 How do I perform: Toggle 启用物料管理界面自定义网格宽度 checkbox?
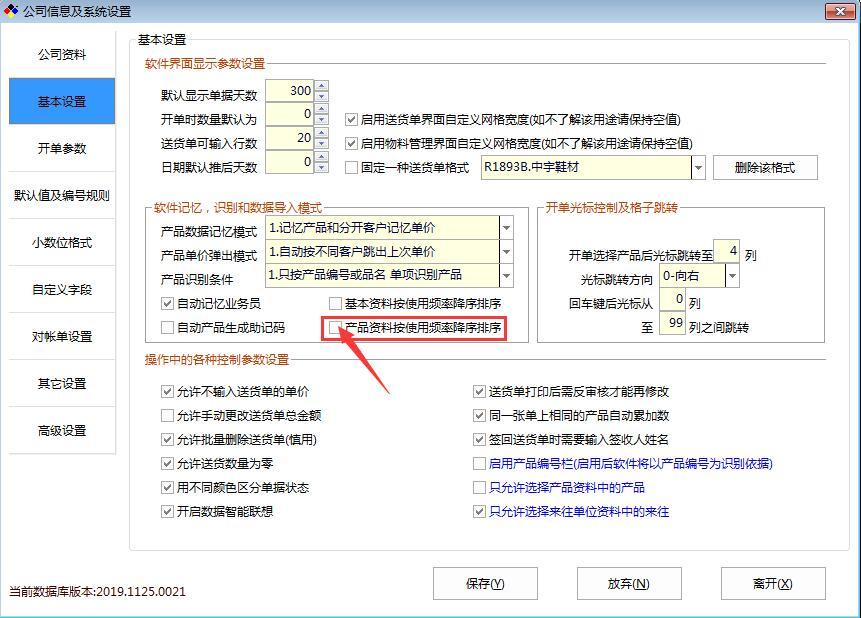point(351,143)
